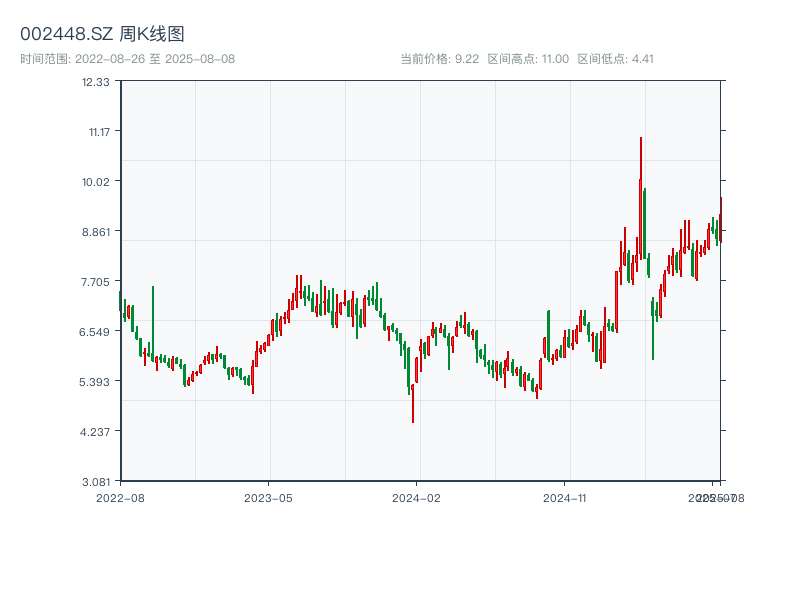
Task: Click the 11.17 y-axis tick label
Action: [97, 131]
